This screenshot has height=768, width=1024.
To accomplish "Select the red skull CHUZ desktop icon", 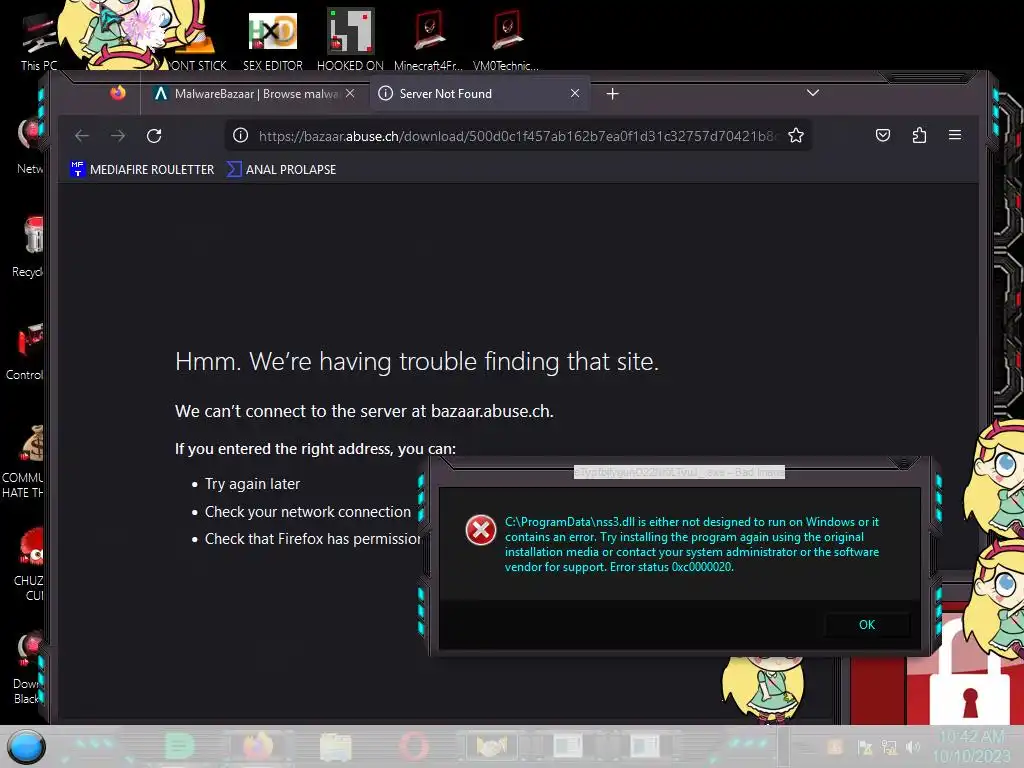I will pyautogui.click(x=29, y=564).
